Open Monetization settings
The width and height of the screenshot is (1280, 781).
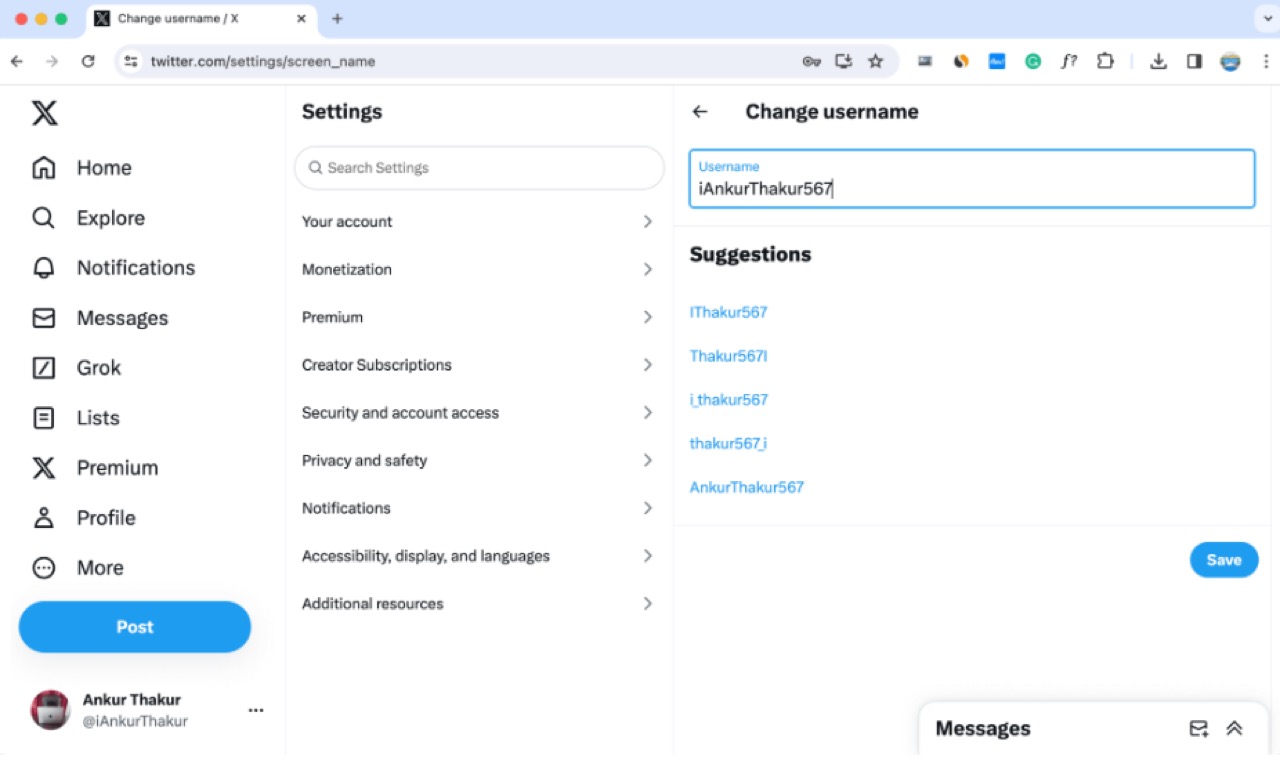click(479, 269)
